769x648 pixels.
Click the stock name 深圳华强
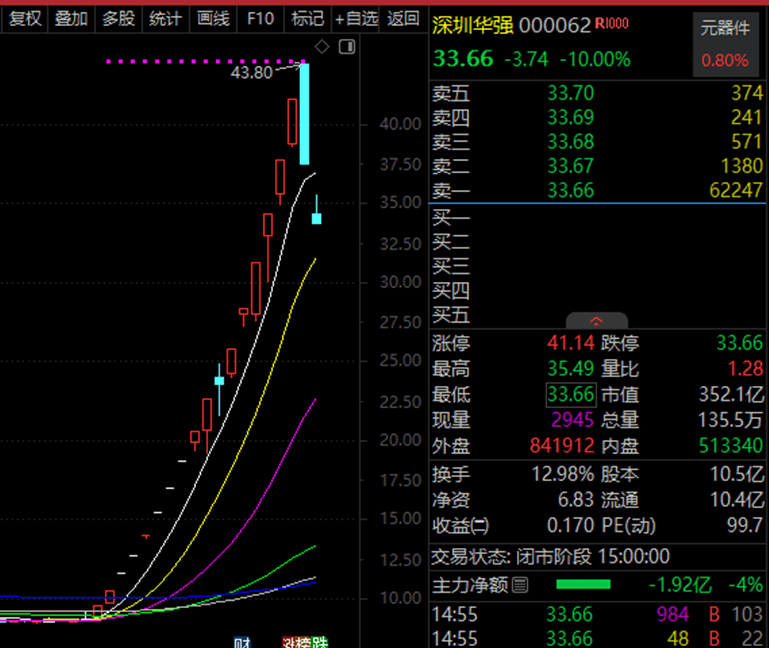click(x=472, y=26)
